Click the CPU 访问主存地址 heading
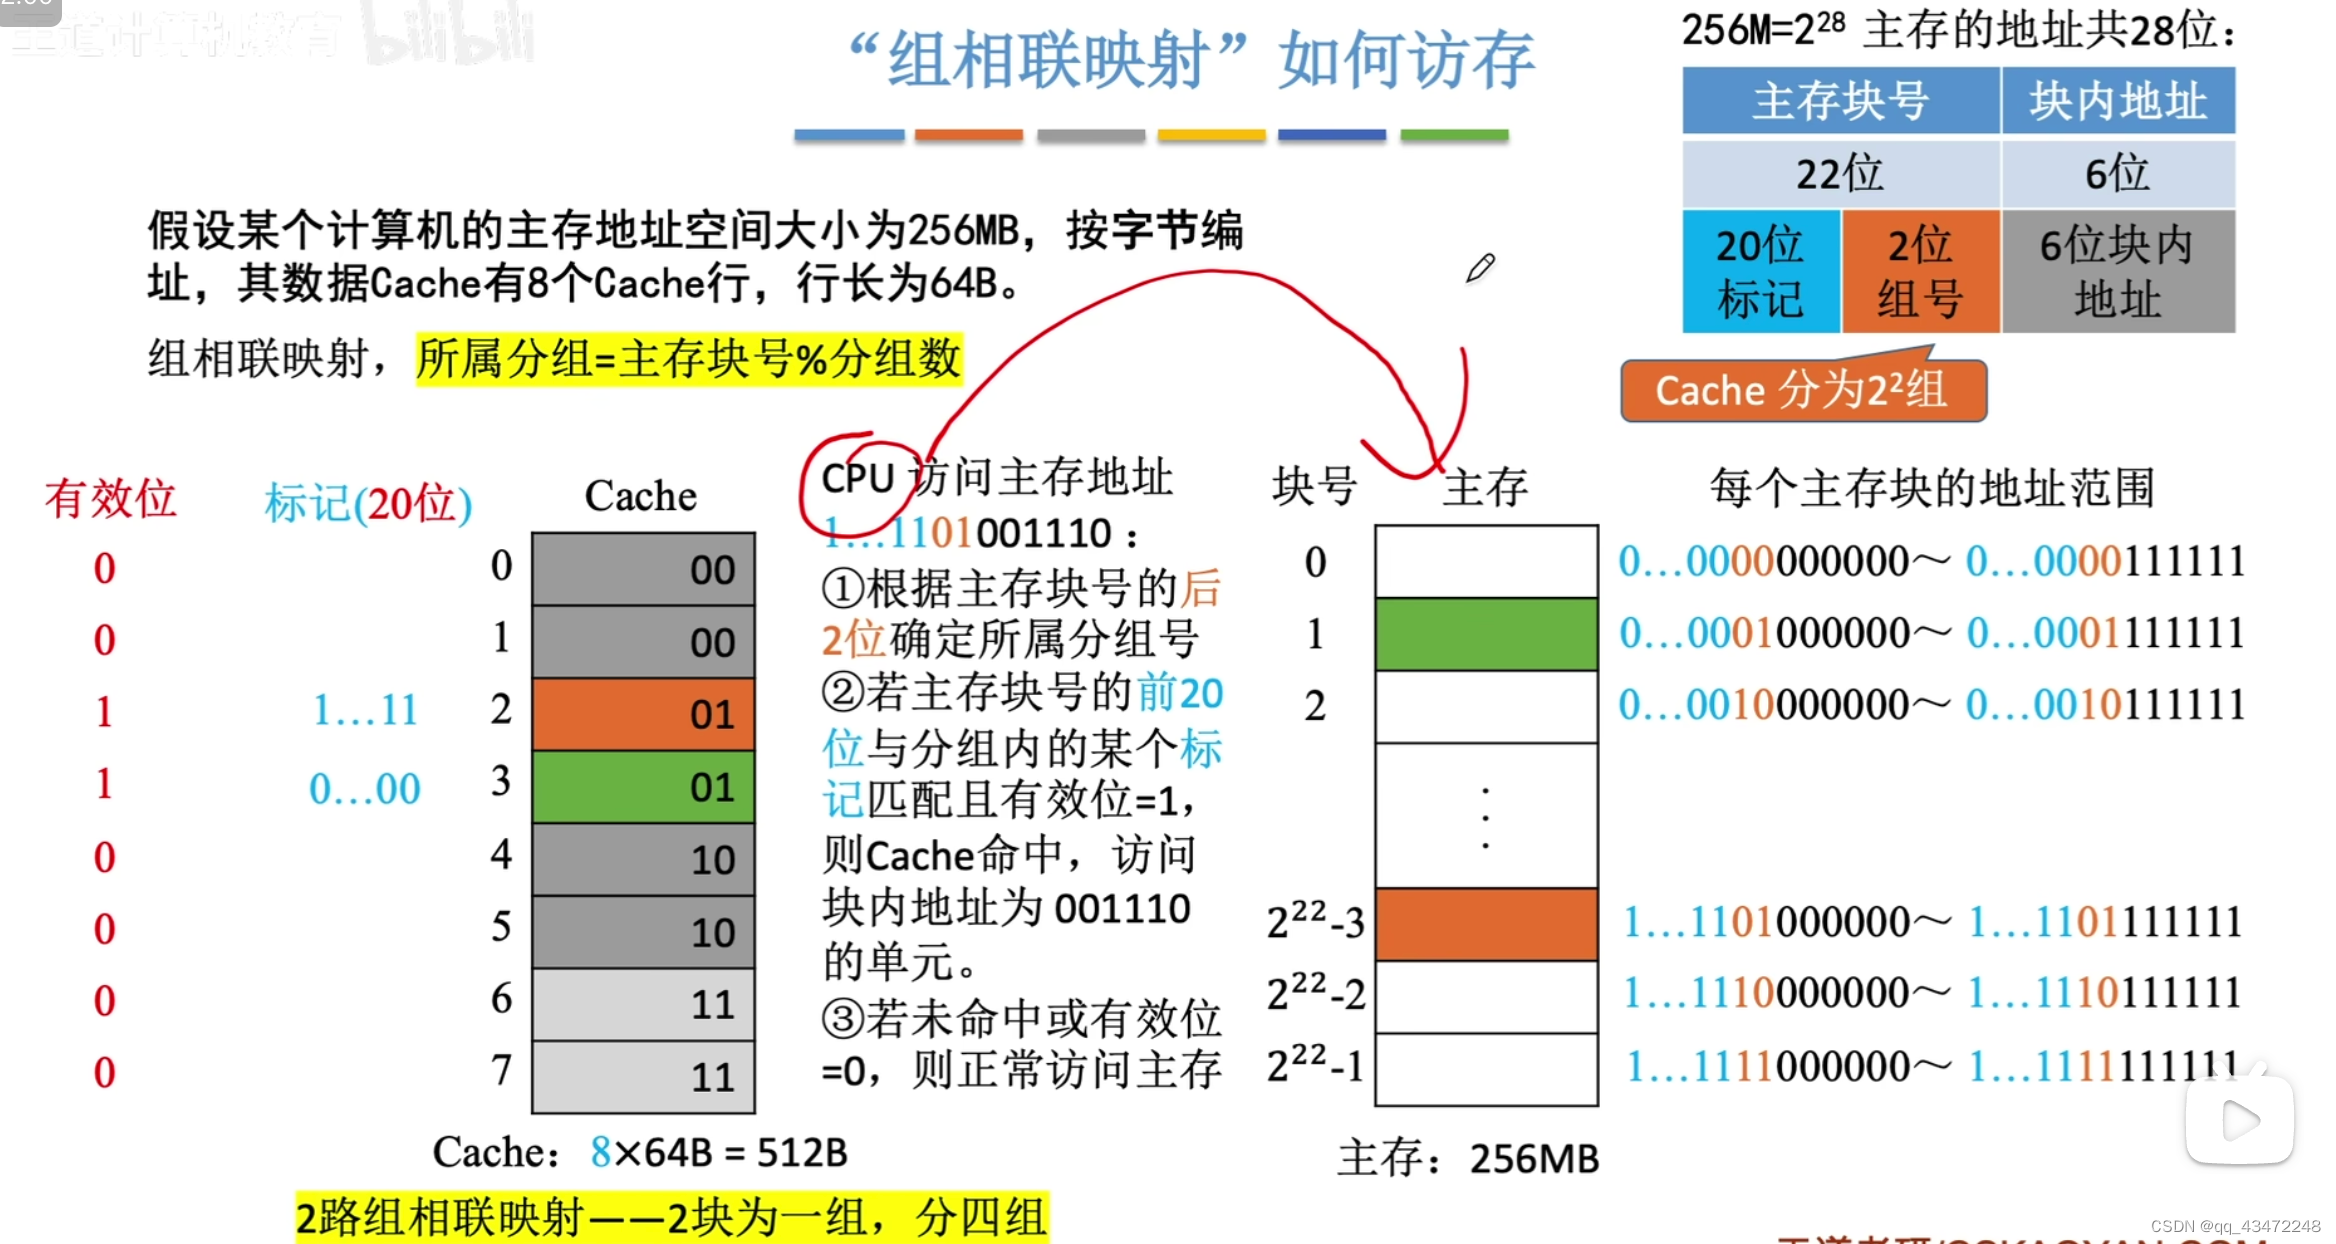This screenshot has width=2336, height=1244. click(x=997, y=478)
